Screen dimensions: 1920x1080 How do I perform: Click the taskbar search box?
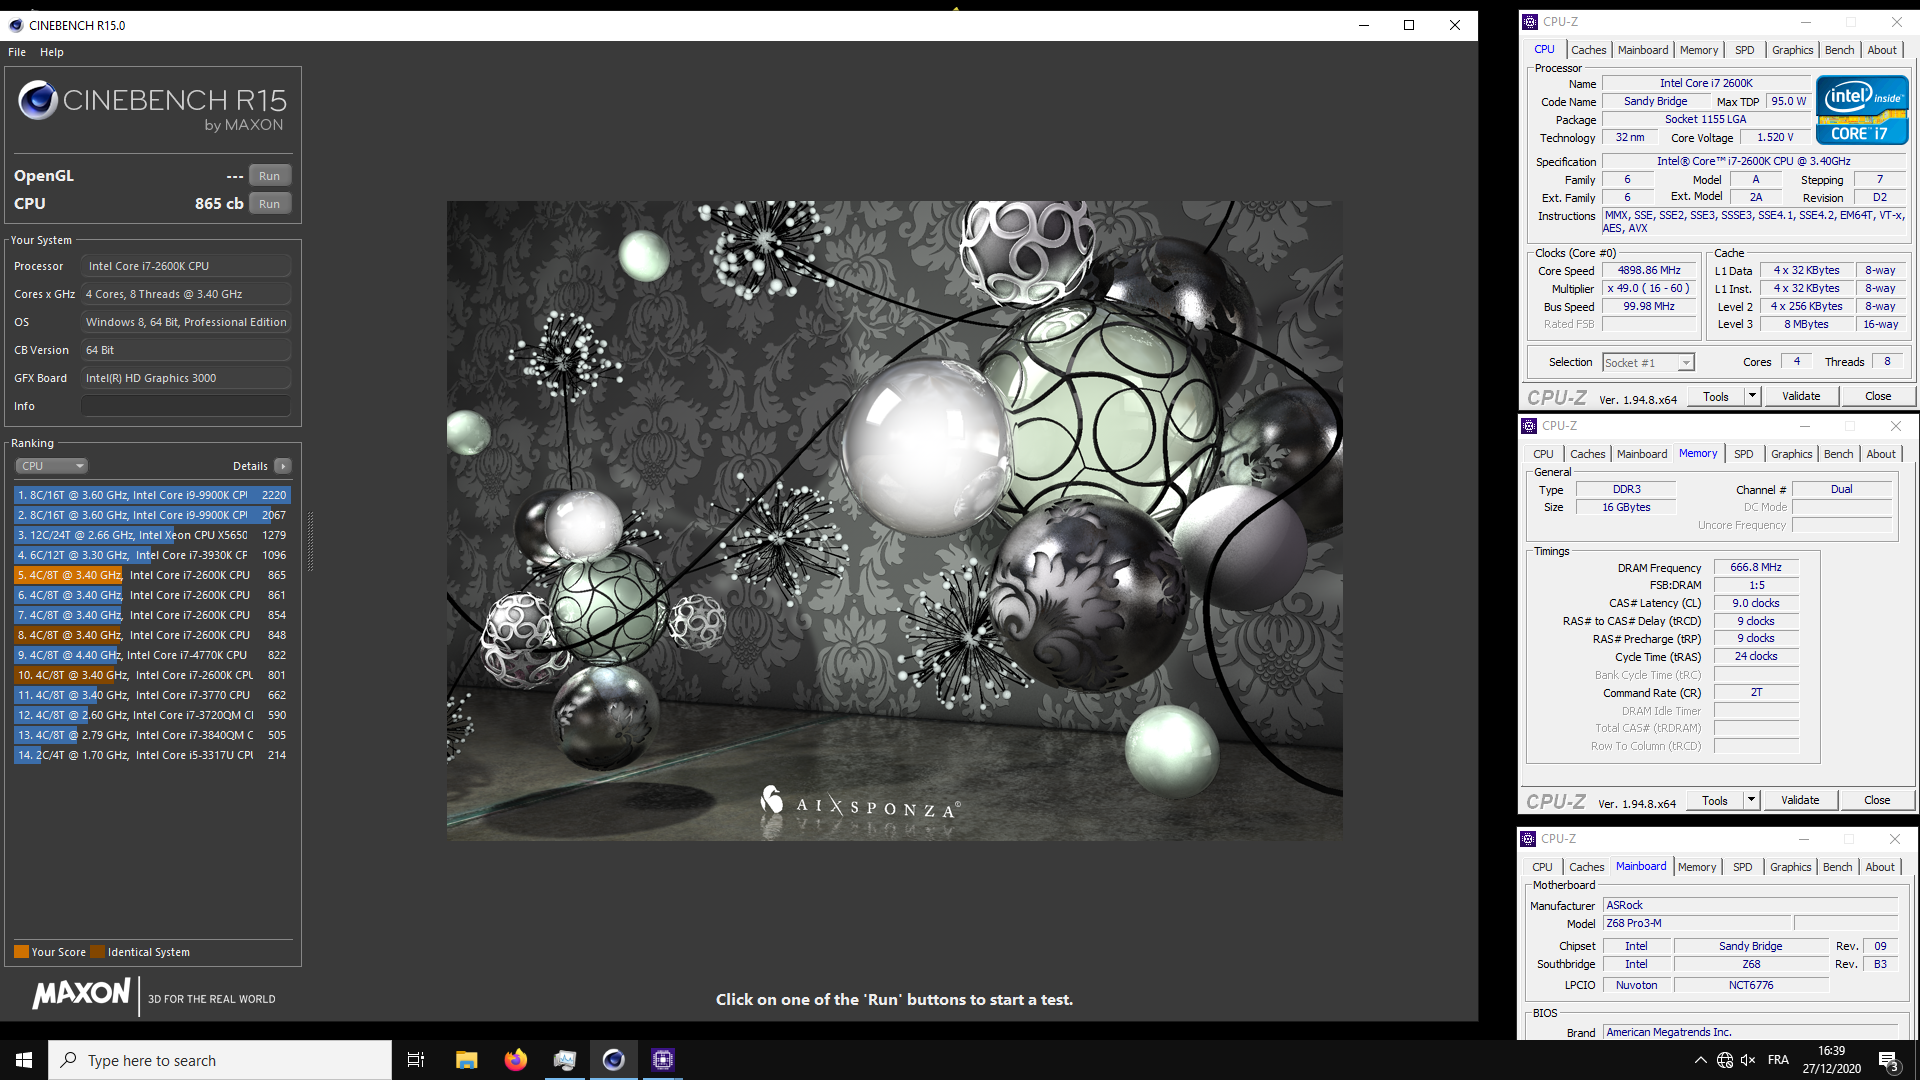pos(220,1060)
